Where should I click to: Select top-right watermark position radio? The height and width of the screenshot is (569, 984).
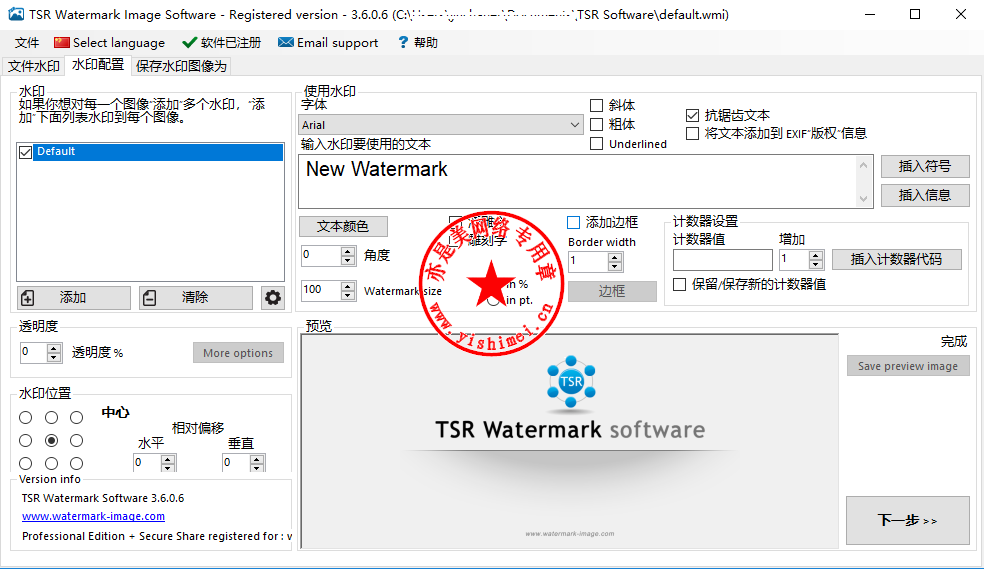(x=77, y=417)
